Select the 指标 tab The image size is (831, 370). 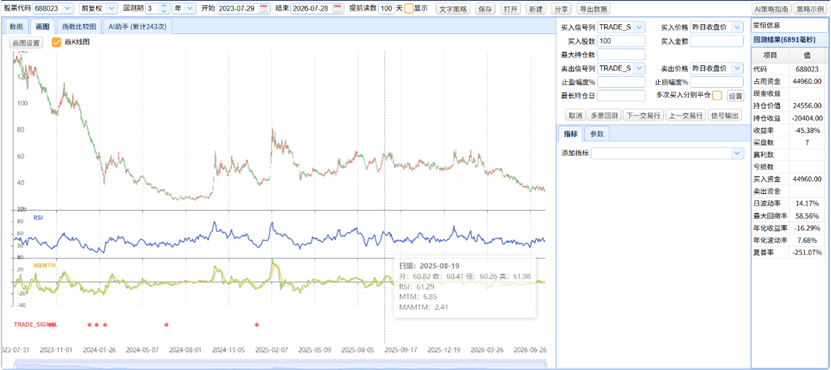(570, 134)
